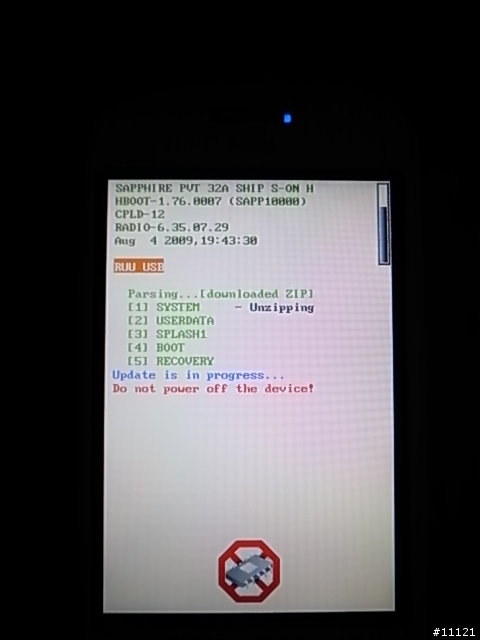Click 'Update is in progress...' message

(x=198, y=375)
